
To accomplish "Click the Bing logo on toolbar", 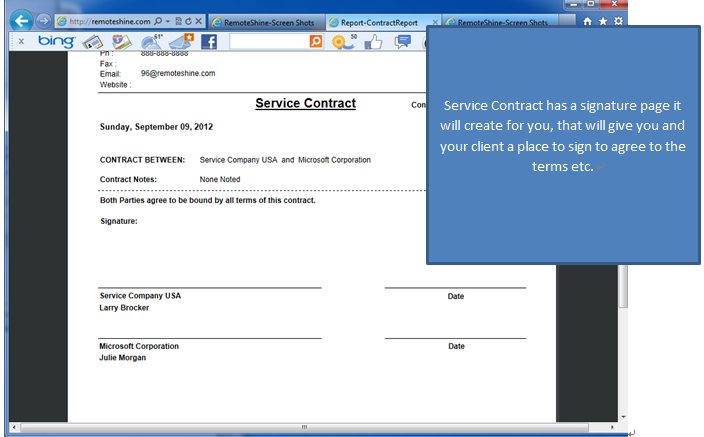I will point(56,41).
